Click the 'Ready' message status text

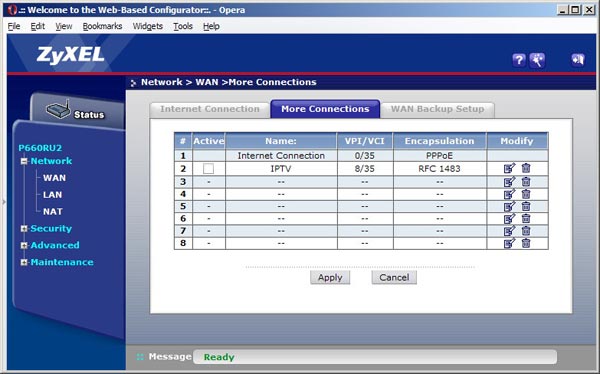point(219,357)
